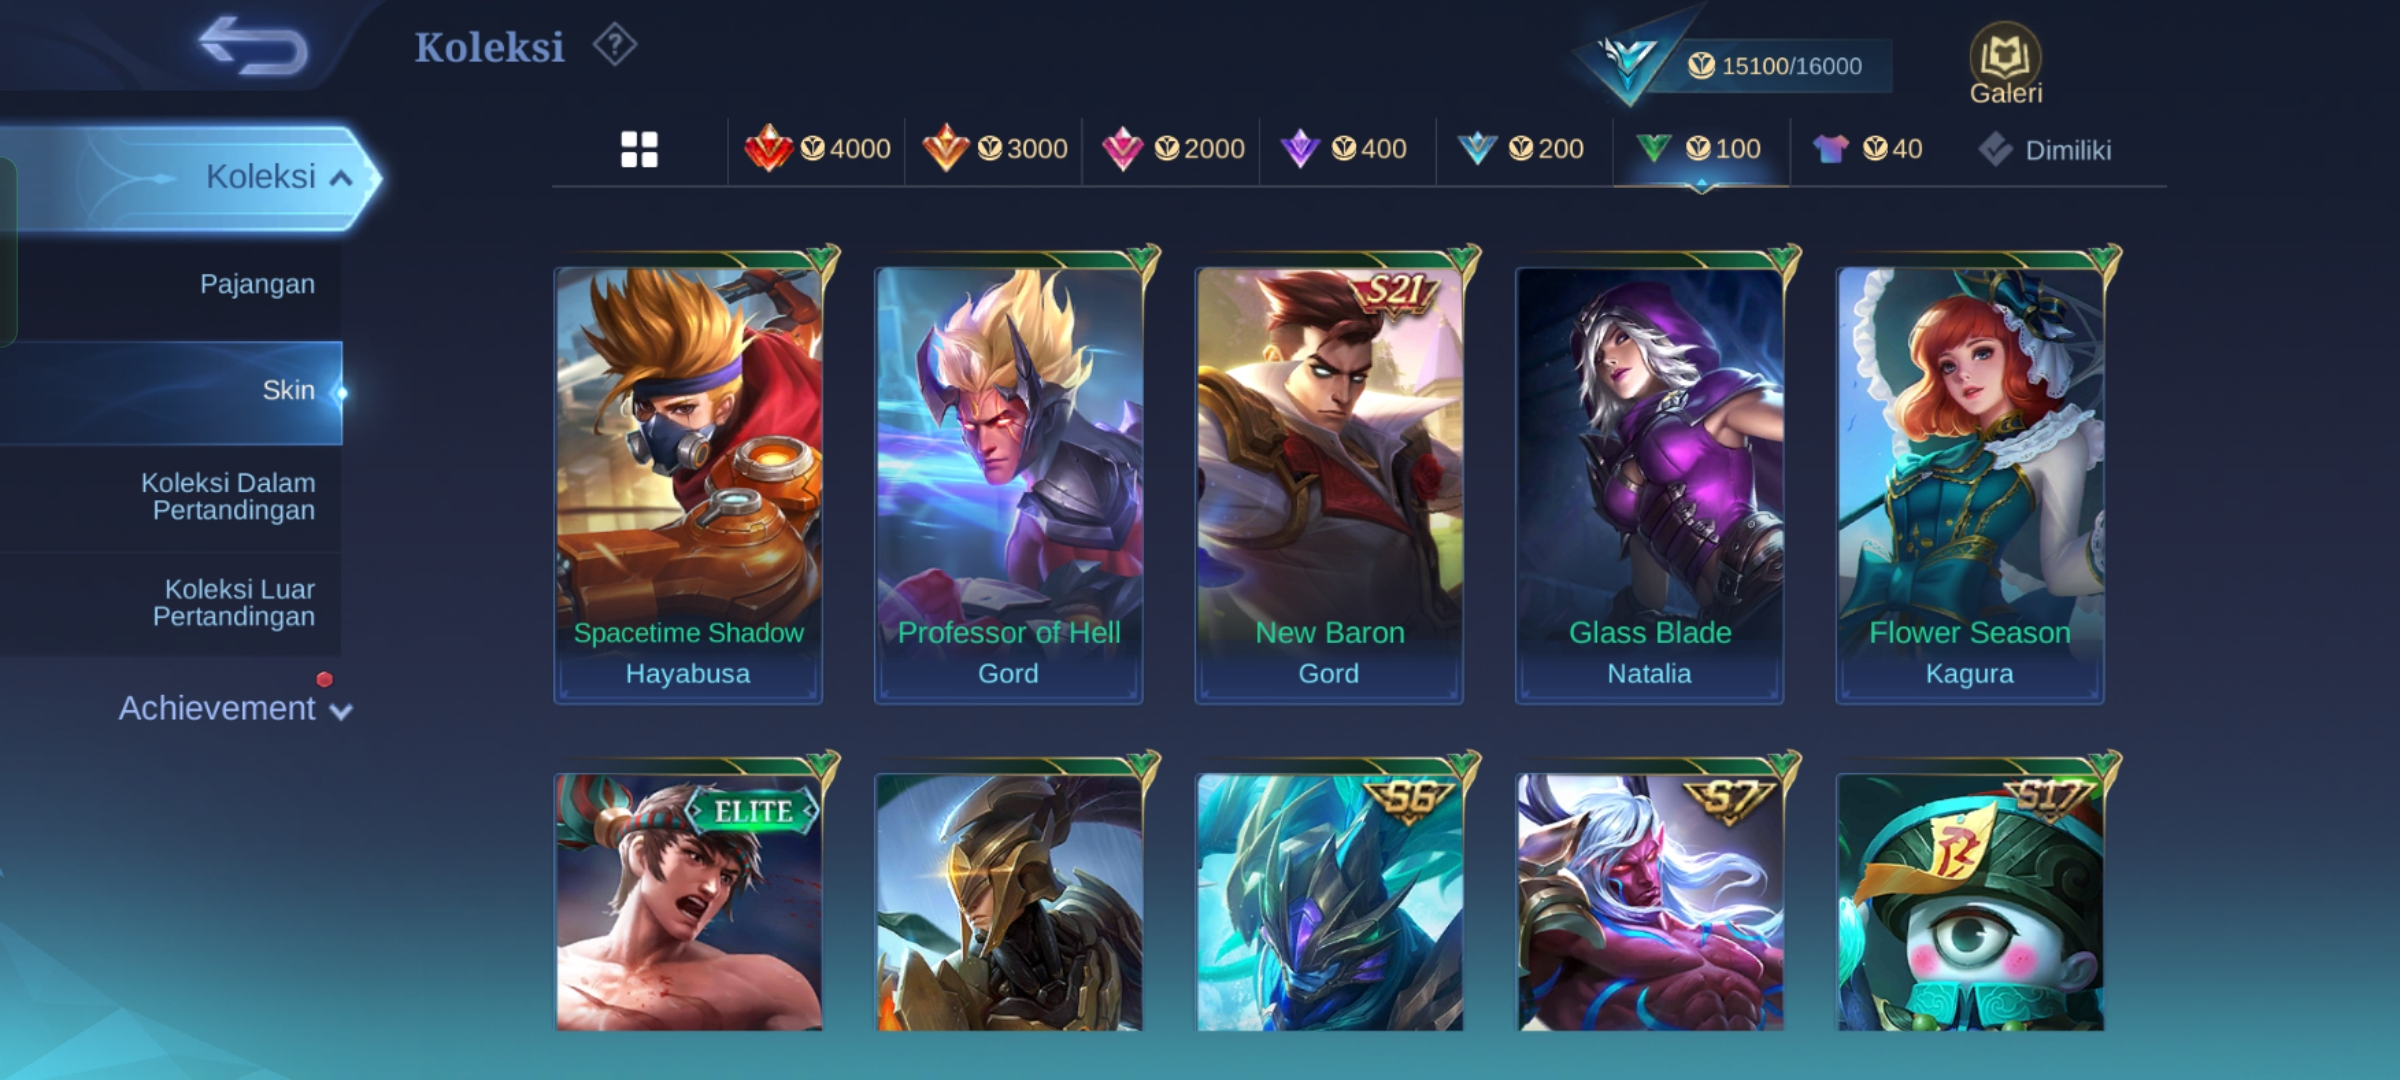
Task: Filter skins by 3000 point tier
Action: coord(994,149)
